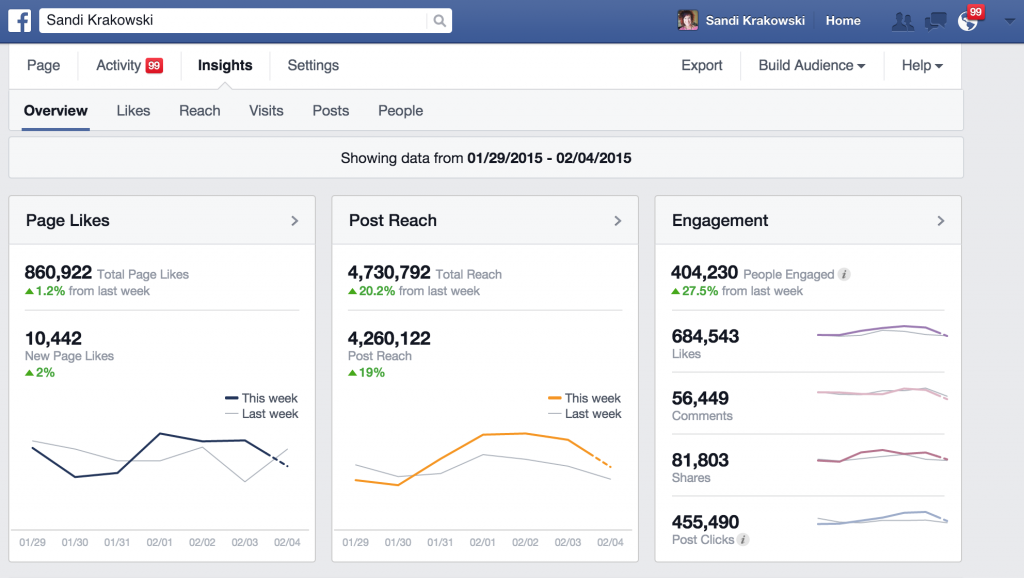Open the Build Audience dropdown
Image resolution: width=1024 pixels, height=578 pixels.
pos(812,66)
